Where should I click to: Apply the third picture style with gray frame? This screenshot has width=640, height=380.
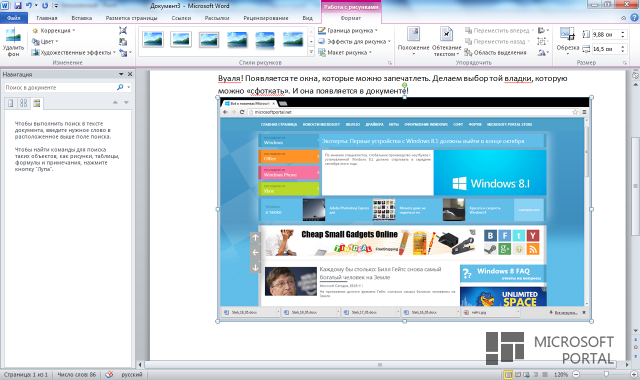pyautogui.click(x=209, y=40)
